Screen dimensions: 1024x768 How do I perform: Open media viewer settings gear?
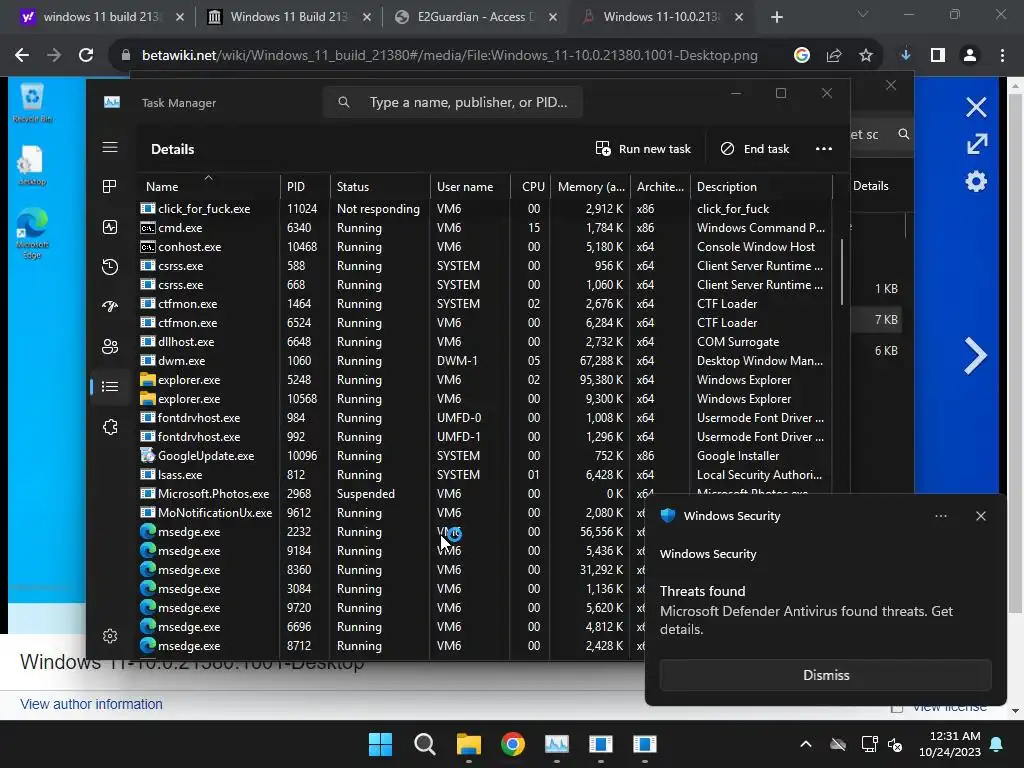pos(976,182)
